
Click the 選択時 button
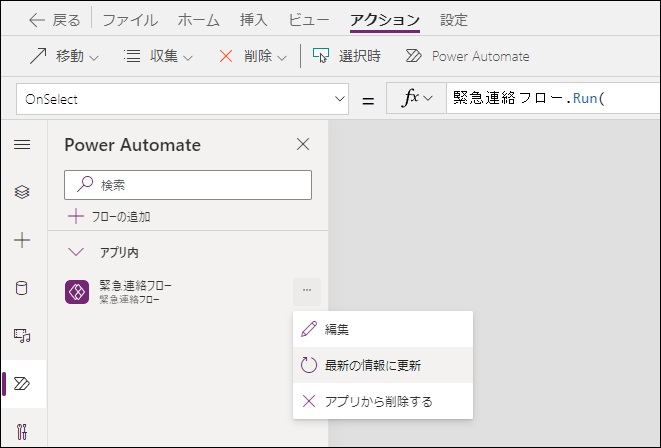pyautogui.click(x=347, y=56)
